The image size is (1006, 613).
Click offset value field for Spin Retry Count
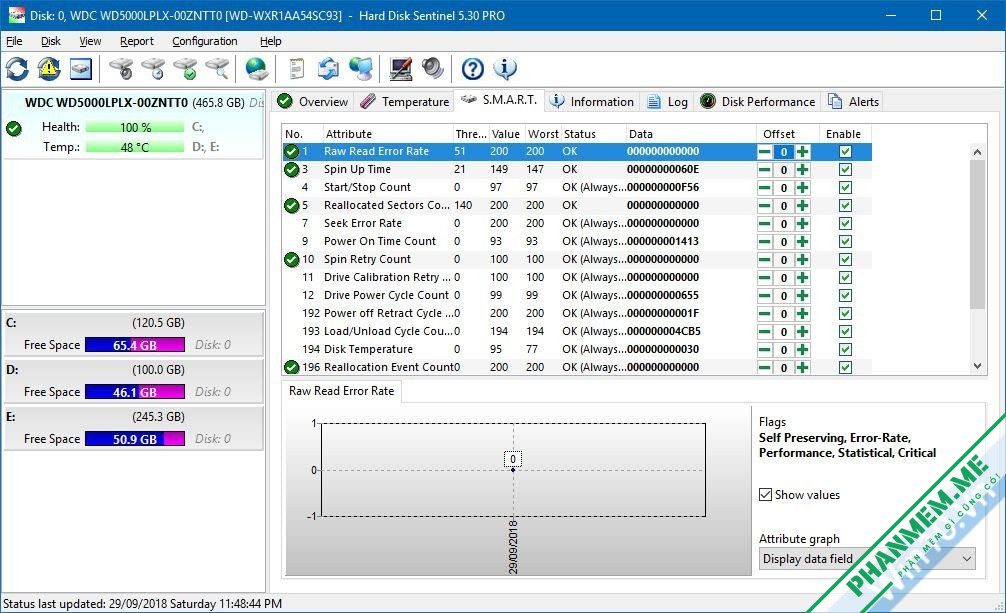[x=783, y=259]
